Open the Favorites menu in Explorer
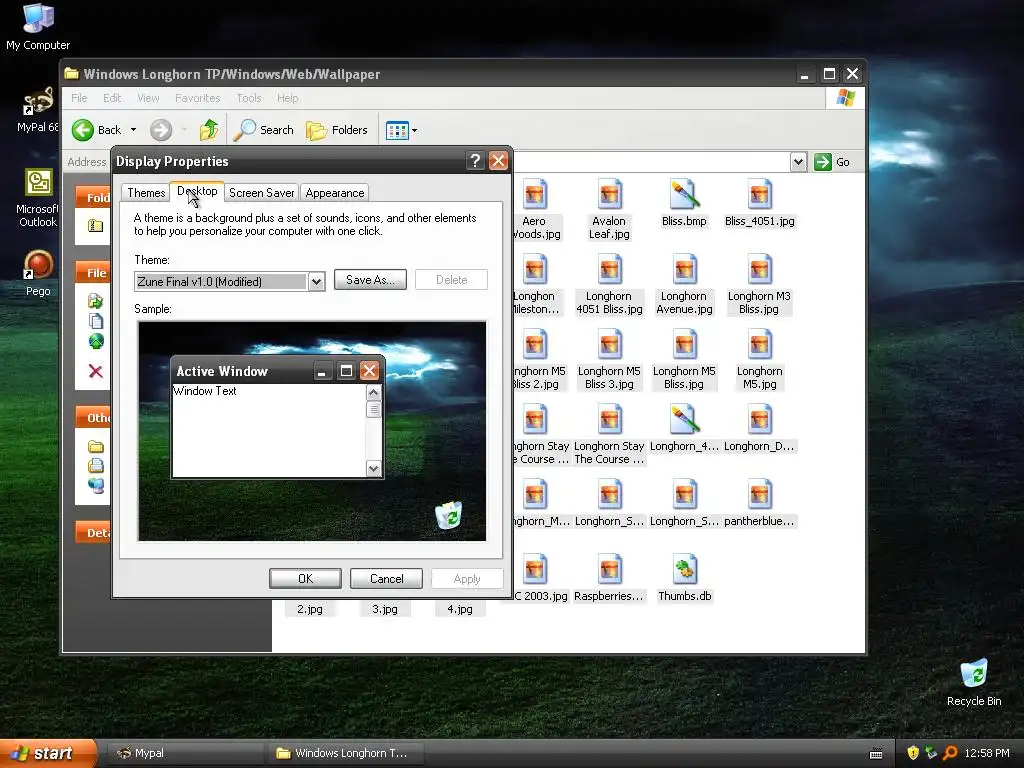The height and width of the screenshot is (768, 1024). pyautogui.click(x=197, y=98)
